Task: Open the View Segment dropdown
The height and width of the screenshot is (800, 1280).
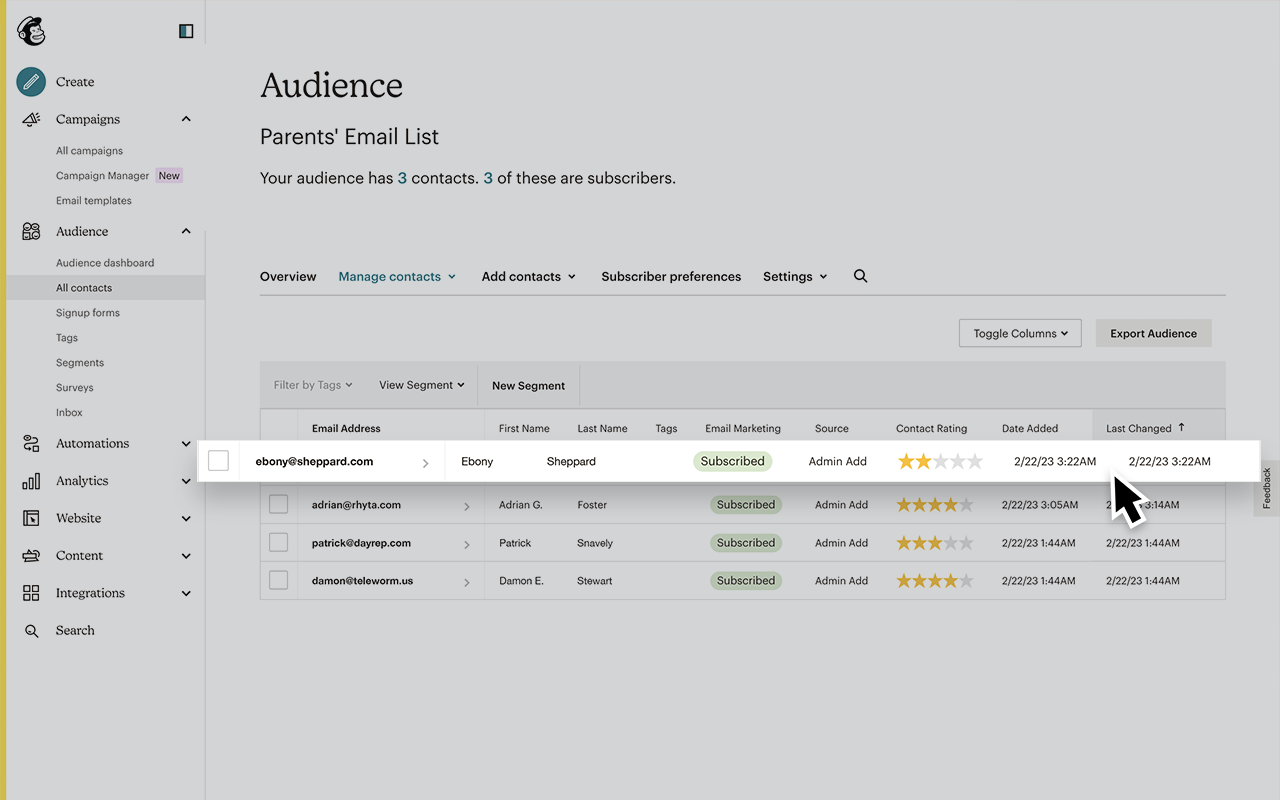Action: (420, 384)
